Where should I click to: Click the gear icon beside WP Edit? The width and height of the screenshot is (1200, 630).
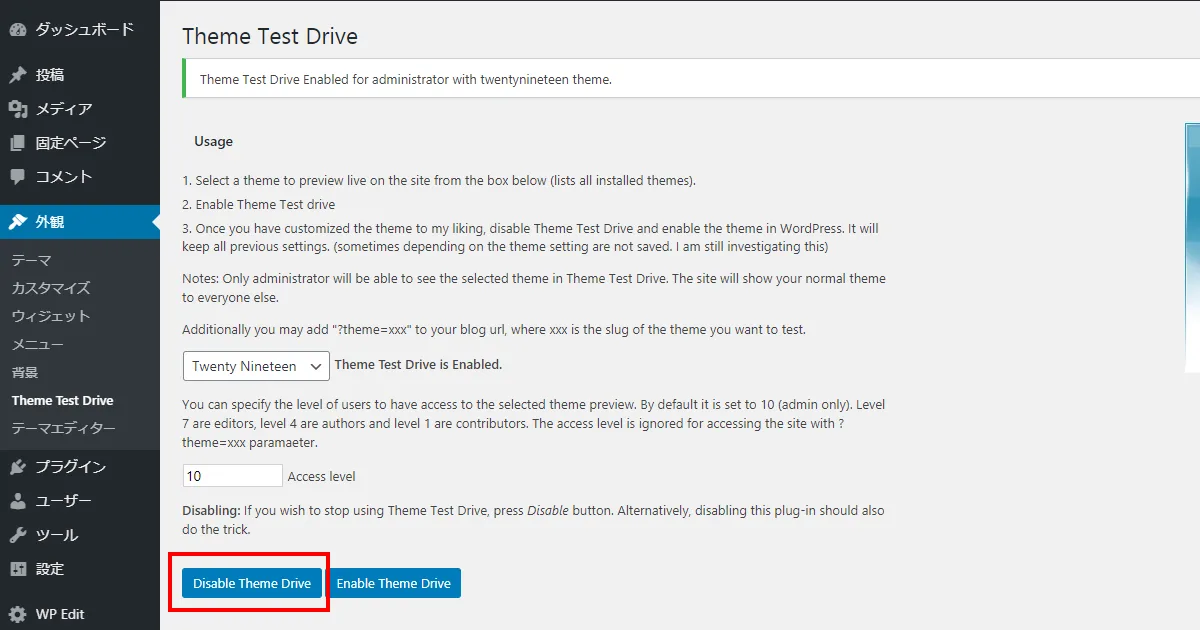pos(18,614)
